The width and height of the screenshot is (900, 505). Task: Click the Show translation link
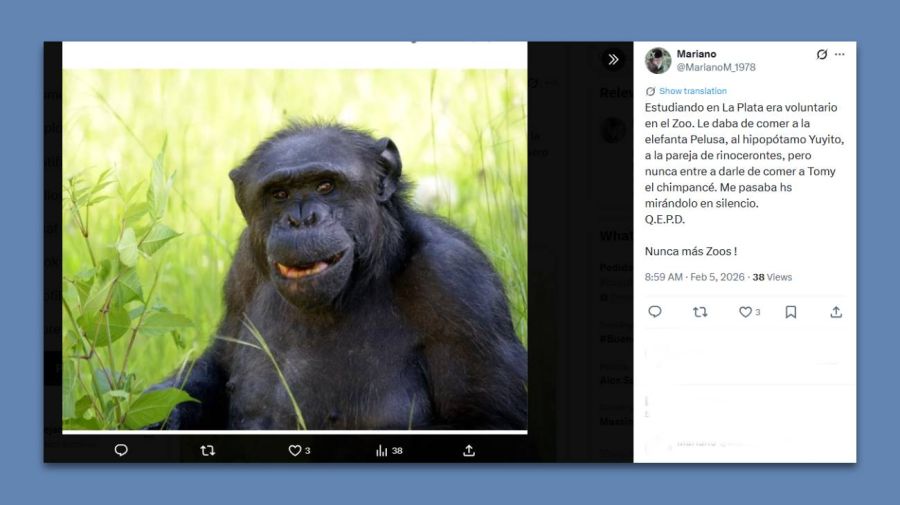point(693,91)
